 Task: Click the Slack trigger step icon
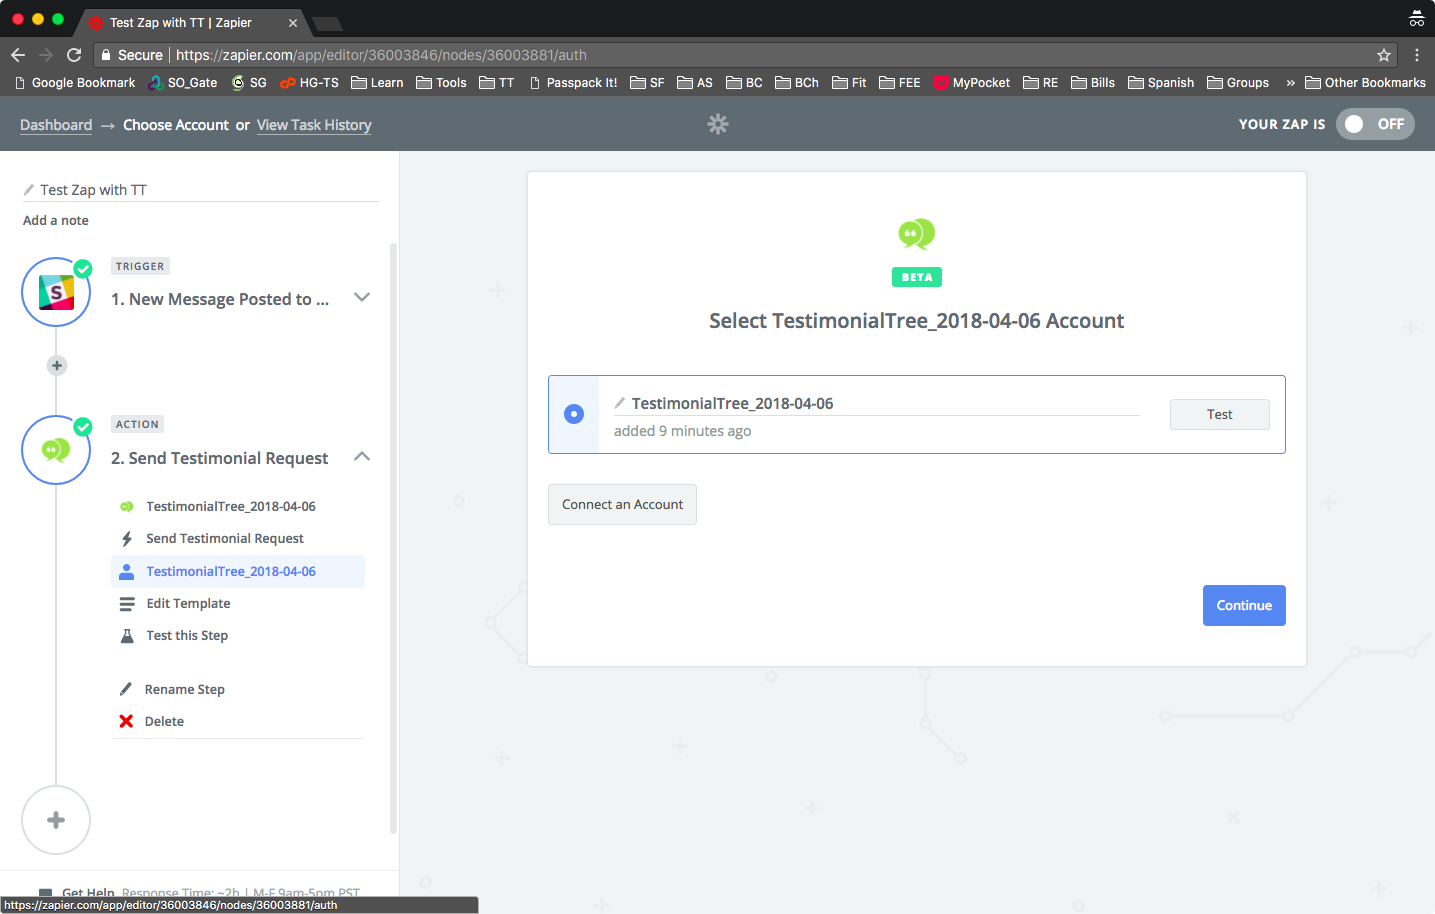(56, 292)
